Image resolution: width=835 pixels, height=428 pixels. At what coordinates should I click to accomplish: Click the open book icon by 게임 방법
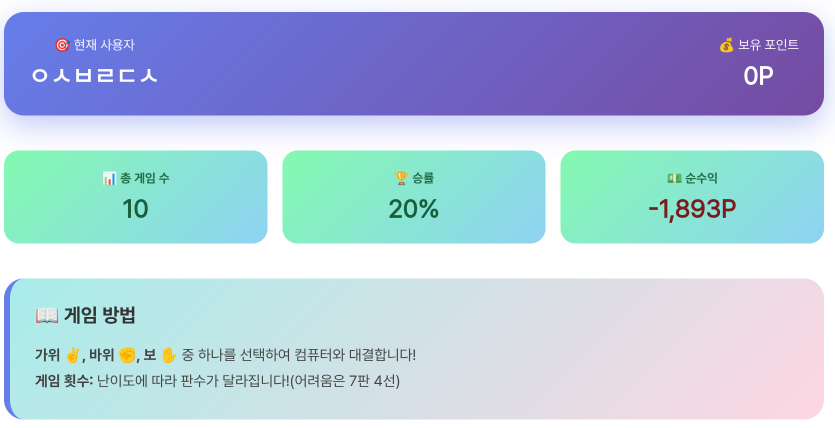[x=47, y=316]
